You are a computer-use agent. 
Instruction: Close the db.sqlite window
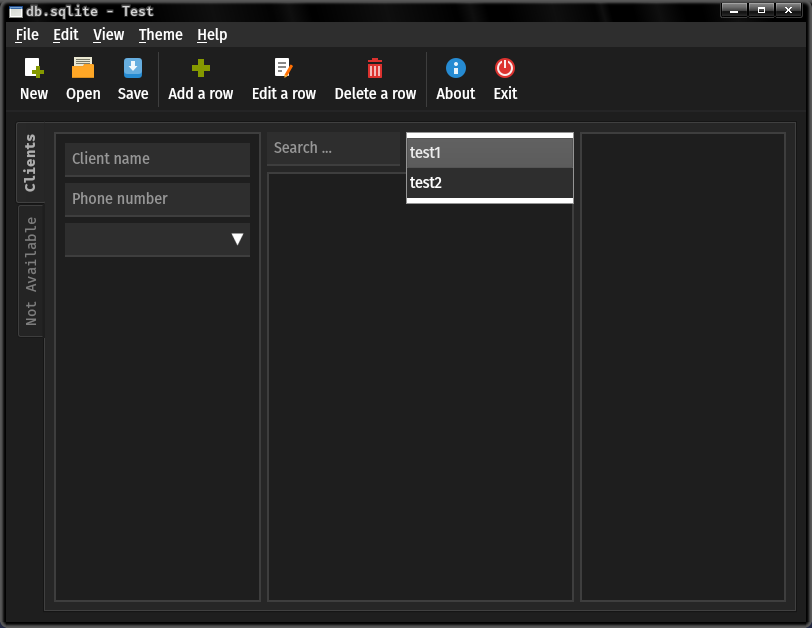789,10
